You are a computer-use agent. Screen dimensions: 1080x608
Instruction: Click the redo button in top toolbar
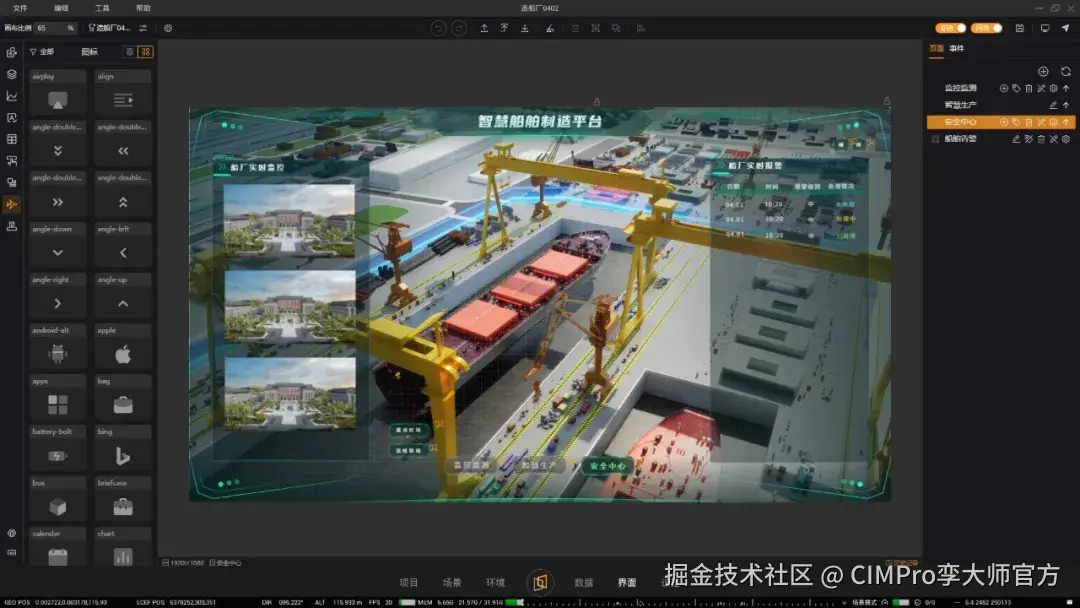click(459, 28)
